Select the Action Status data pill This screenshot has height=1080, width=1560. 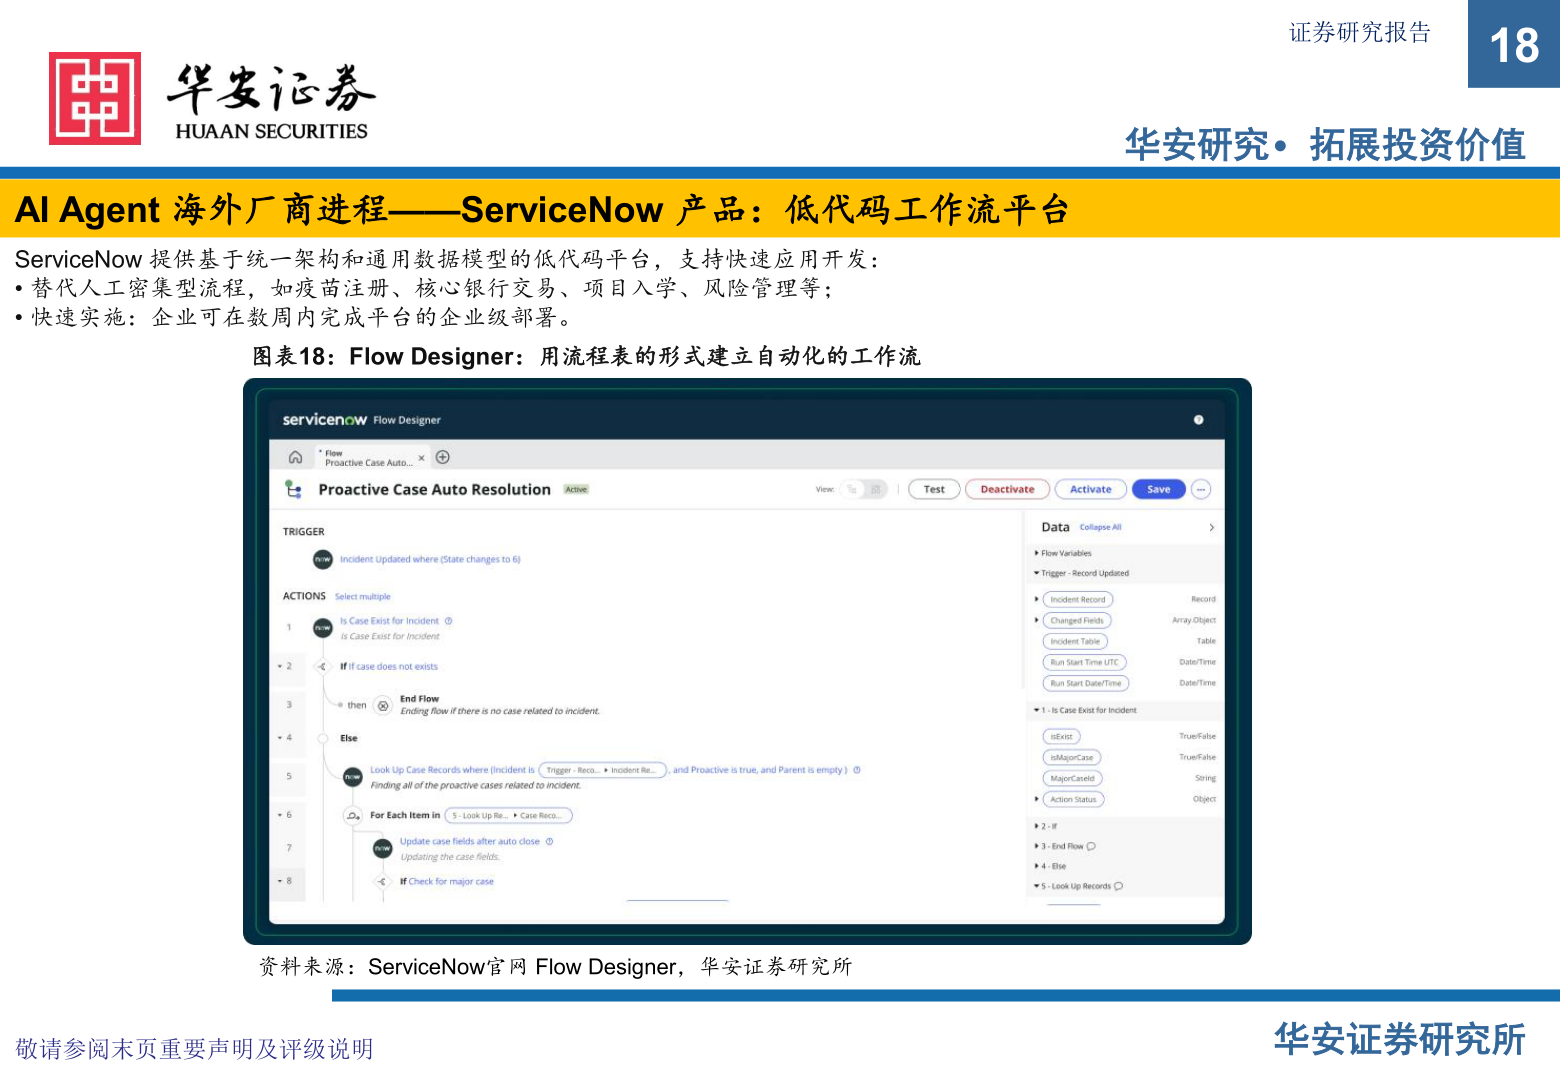coord(1074,799)
